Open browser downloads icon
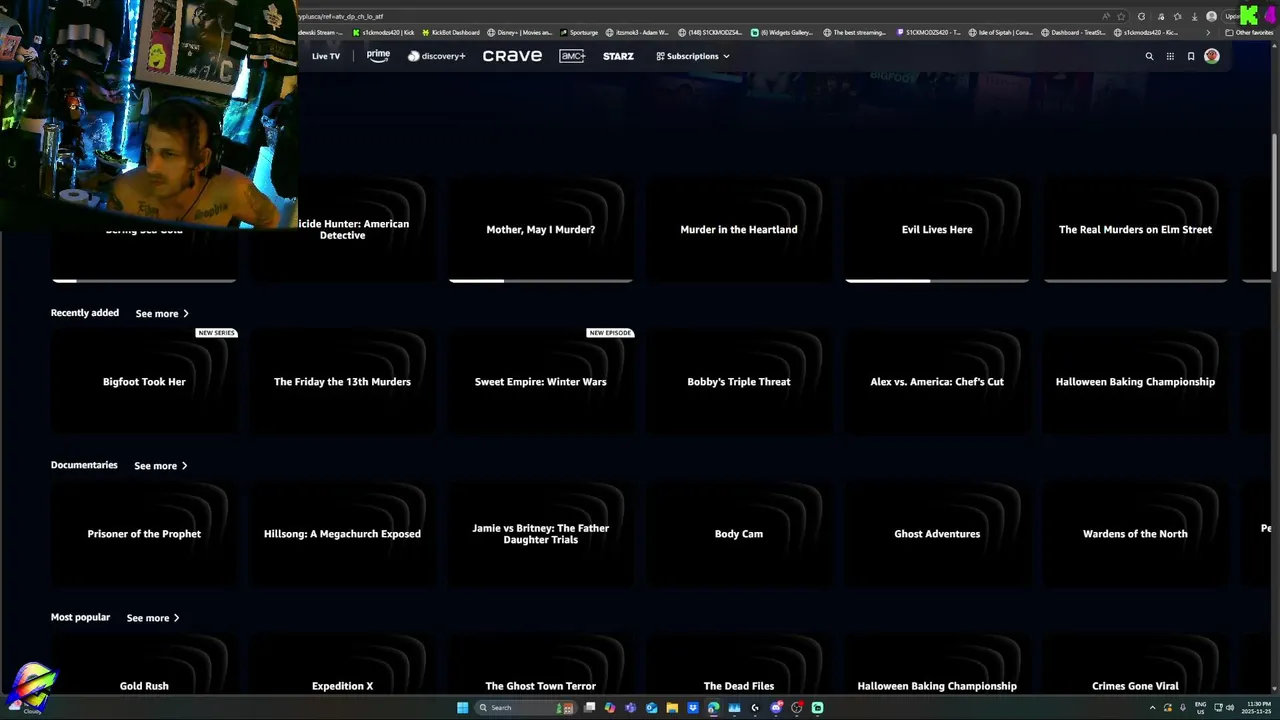 click(x=1195, y=16)
